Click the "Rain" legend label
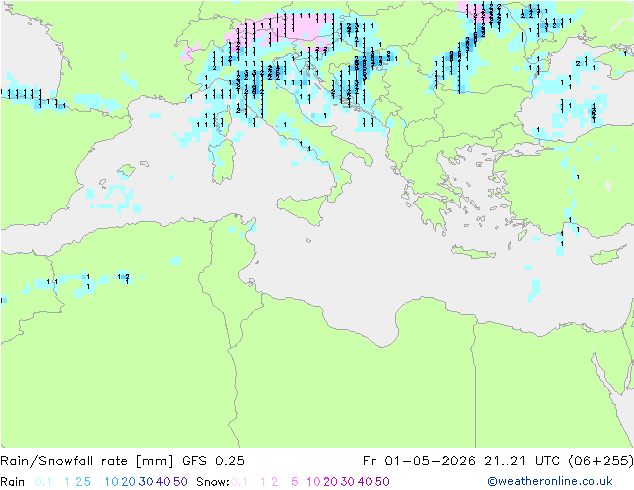This screenshot has width=634, height=490. [x=13, y=482]
